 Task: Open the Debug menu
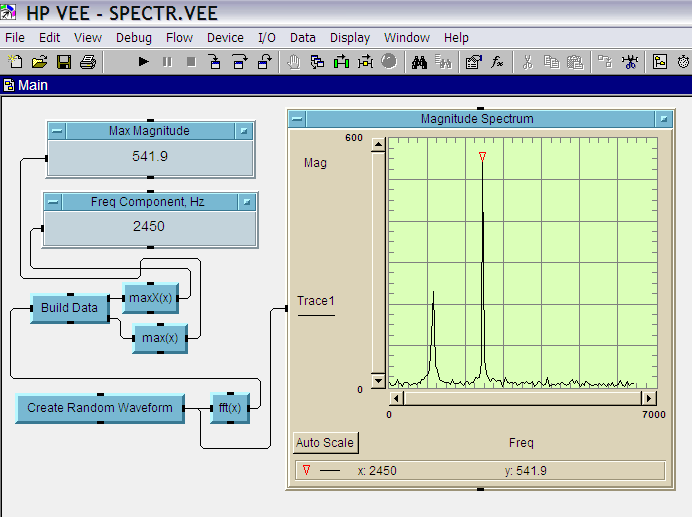pos(134,38)
